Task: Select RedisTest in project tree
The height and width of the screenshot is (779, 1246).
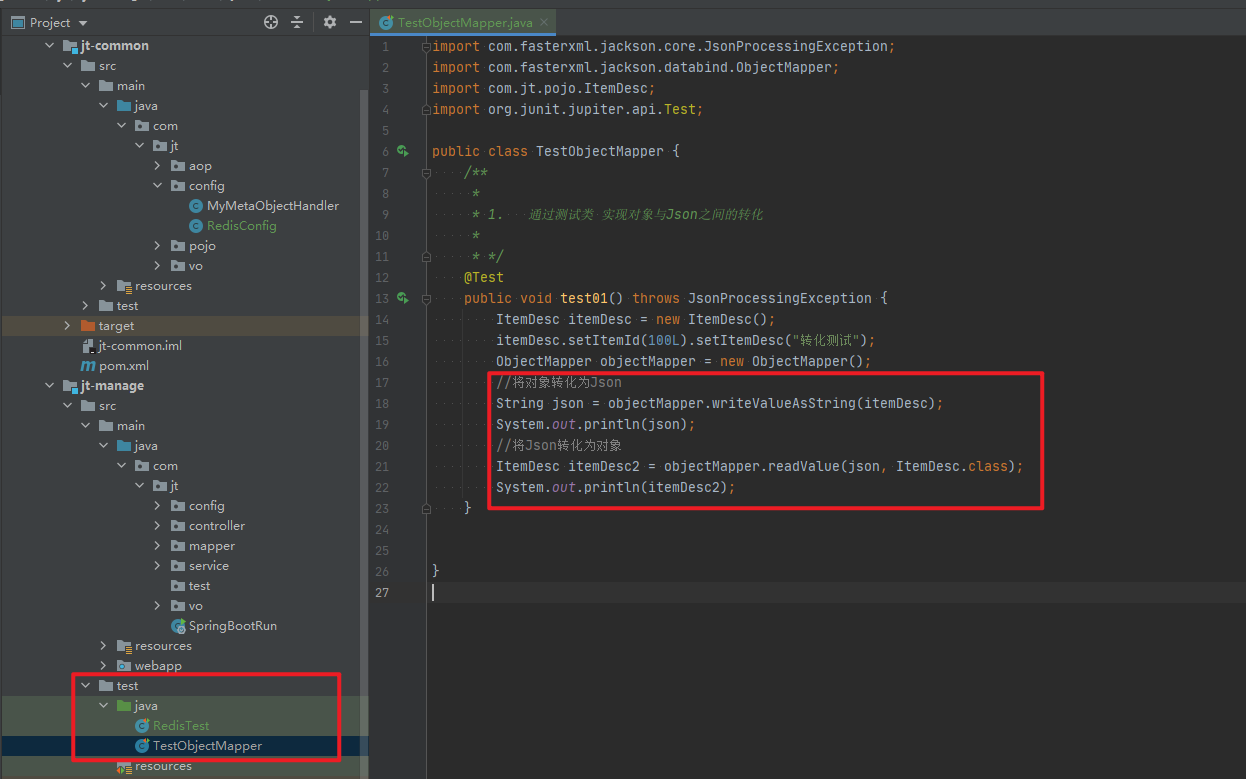Action: coord(181,726)
